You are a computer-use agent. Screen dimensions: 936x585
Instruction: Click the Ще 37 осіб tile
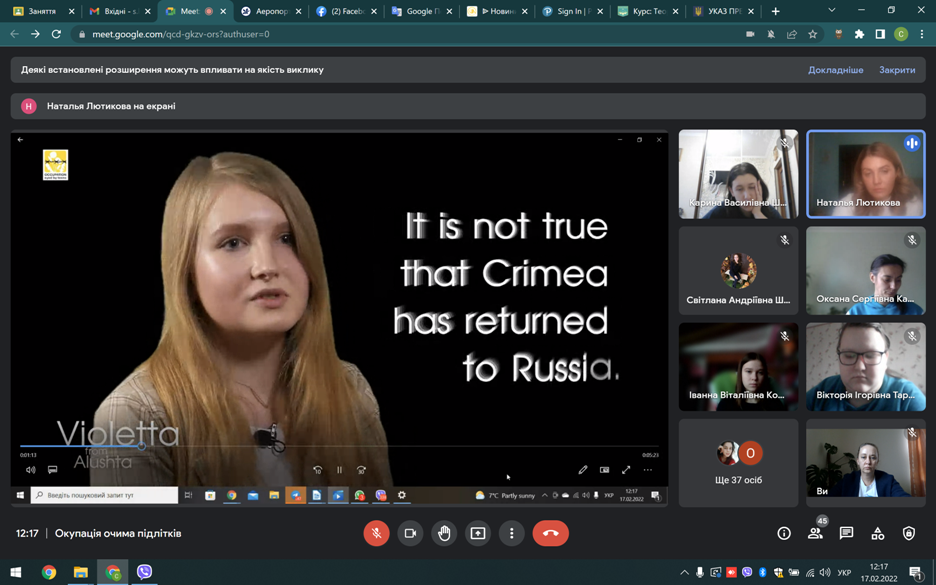point(738,462)
